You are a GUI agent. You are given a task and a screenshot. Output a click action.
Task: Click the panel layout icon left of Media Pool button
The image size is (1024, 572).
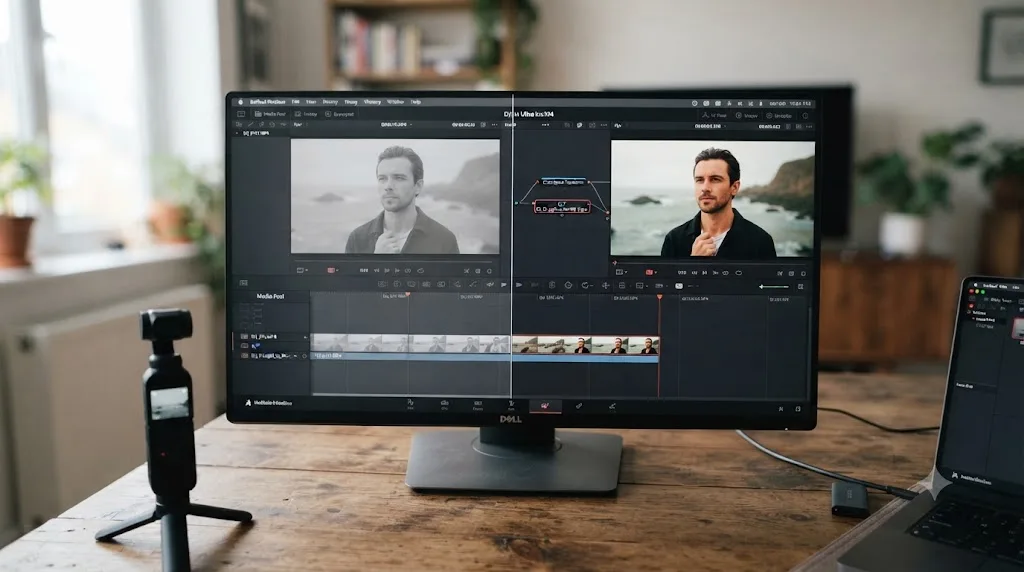coord(241,114)
